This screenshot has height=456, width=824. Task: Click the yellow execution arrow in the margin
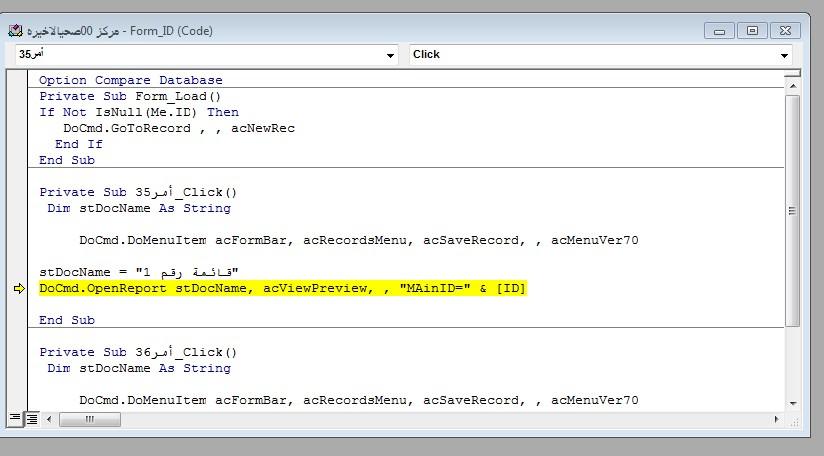[x=19, y=289]
